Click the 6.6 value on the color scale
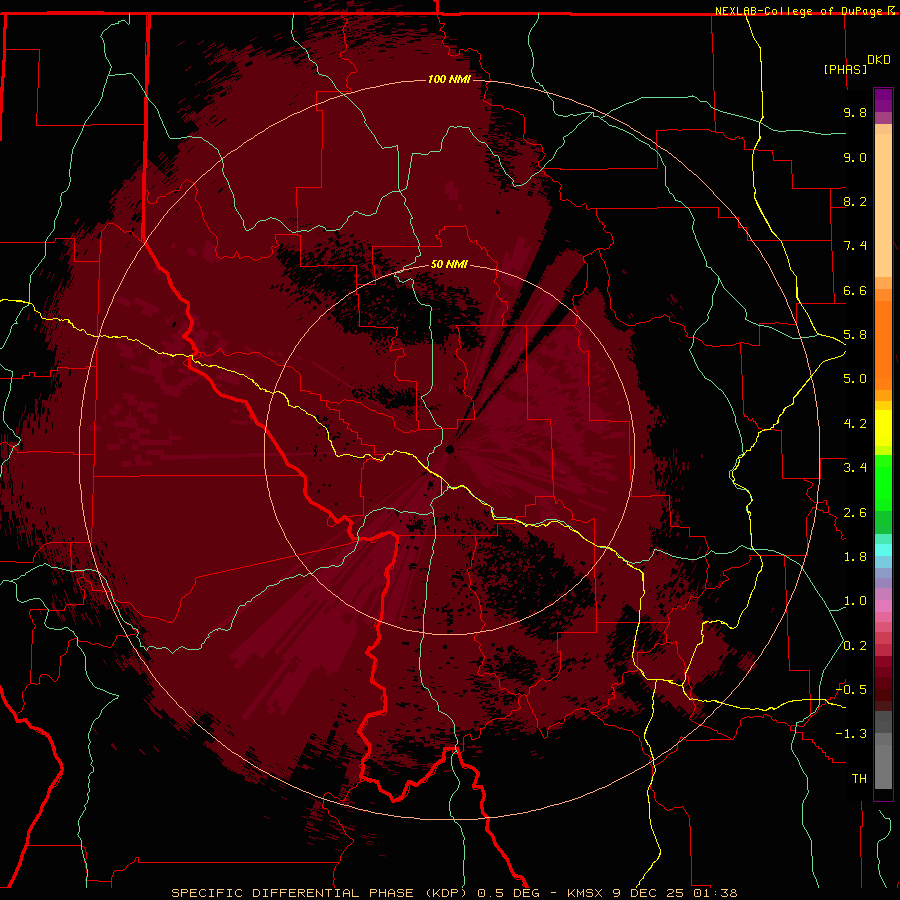Viewport: 900px width, 900px height. coord(855,290)
